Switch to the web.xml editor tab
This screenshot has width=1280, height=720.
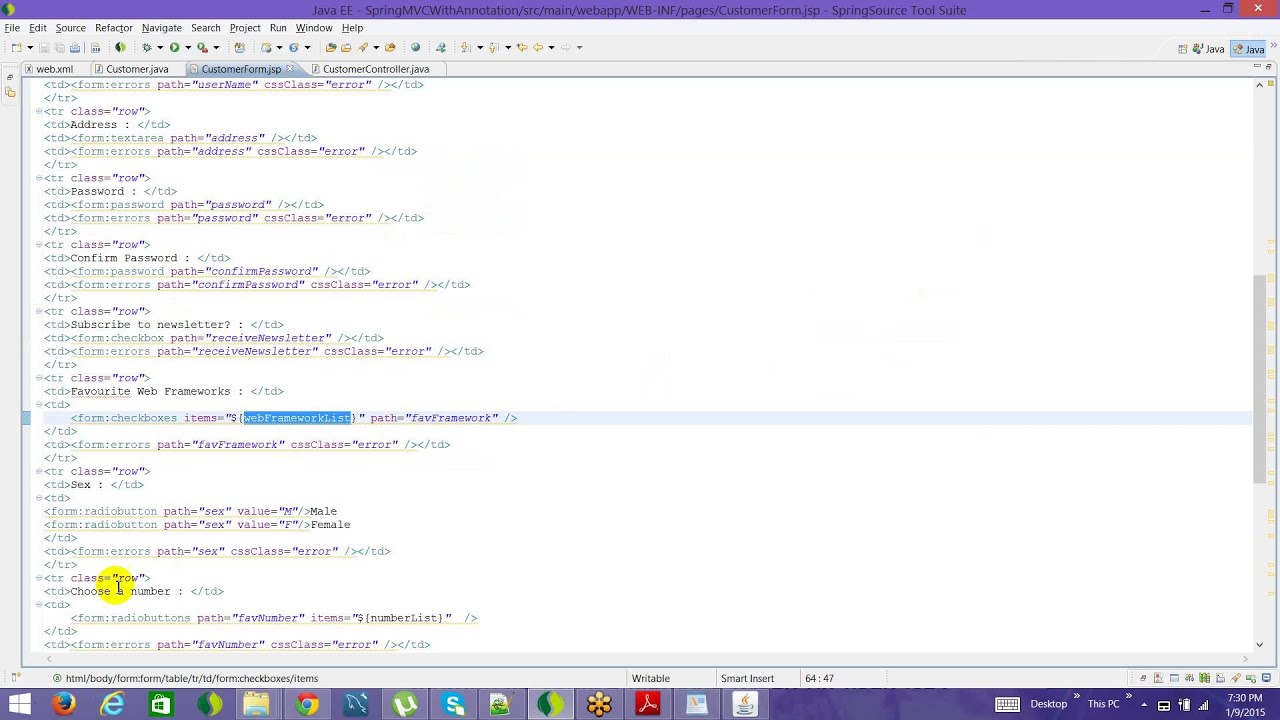coord(54,69)
